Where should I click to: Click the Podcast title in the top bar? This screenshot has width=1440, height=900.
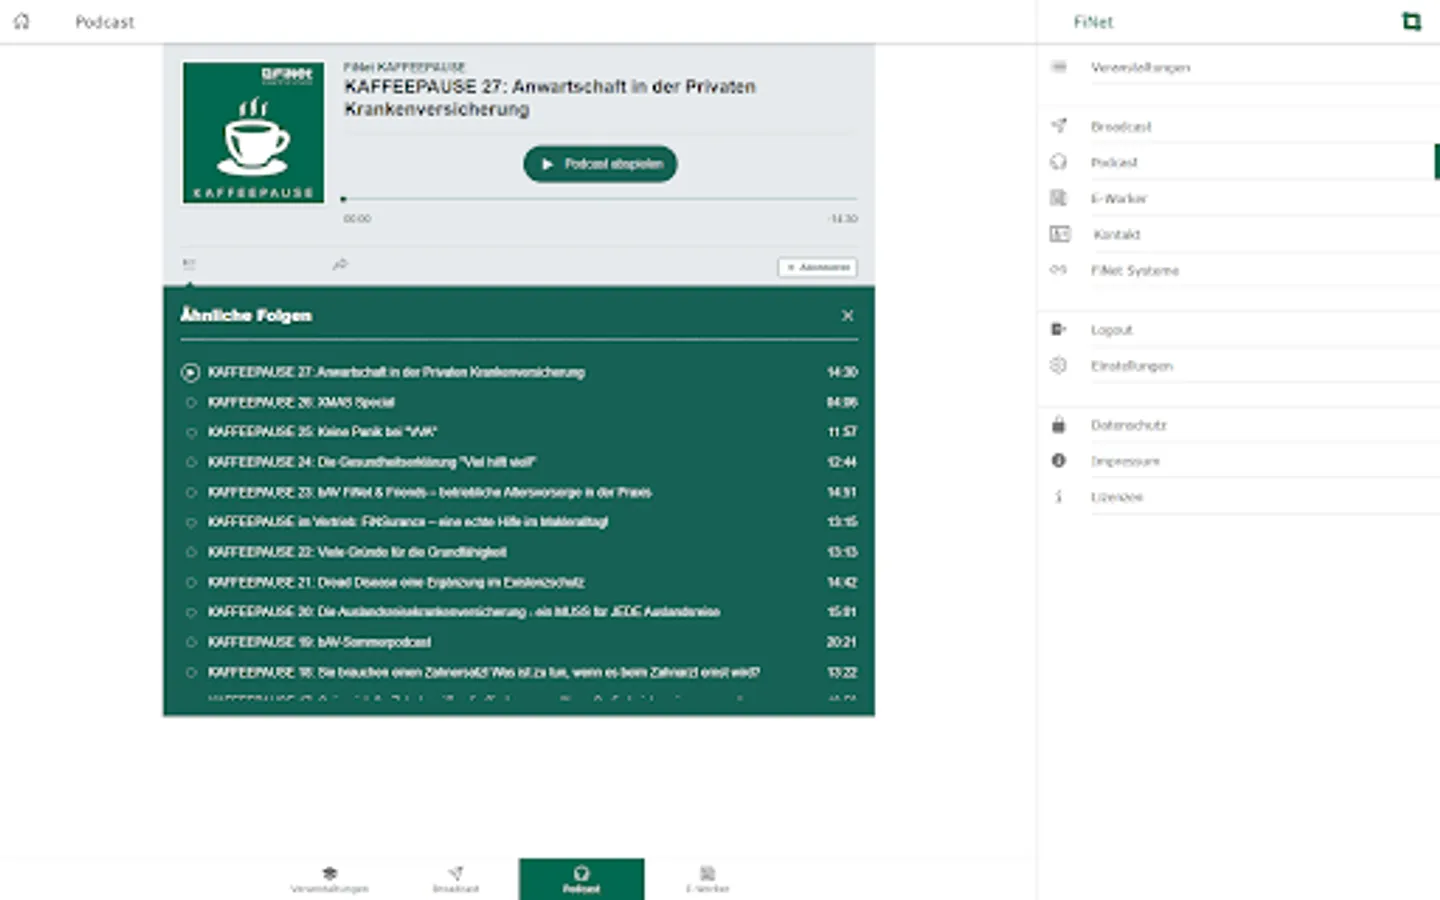(104, 22)
